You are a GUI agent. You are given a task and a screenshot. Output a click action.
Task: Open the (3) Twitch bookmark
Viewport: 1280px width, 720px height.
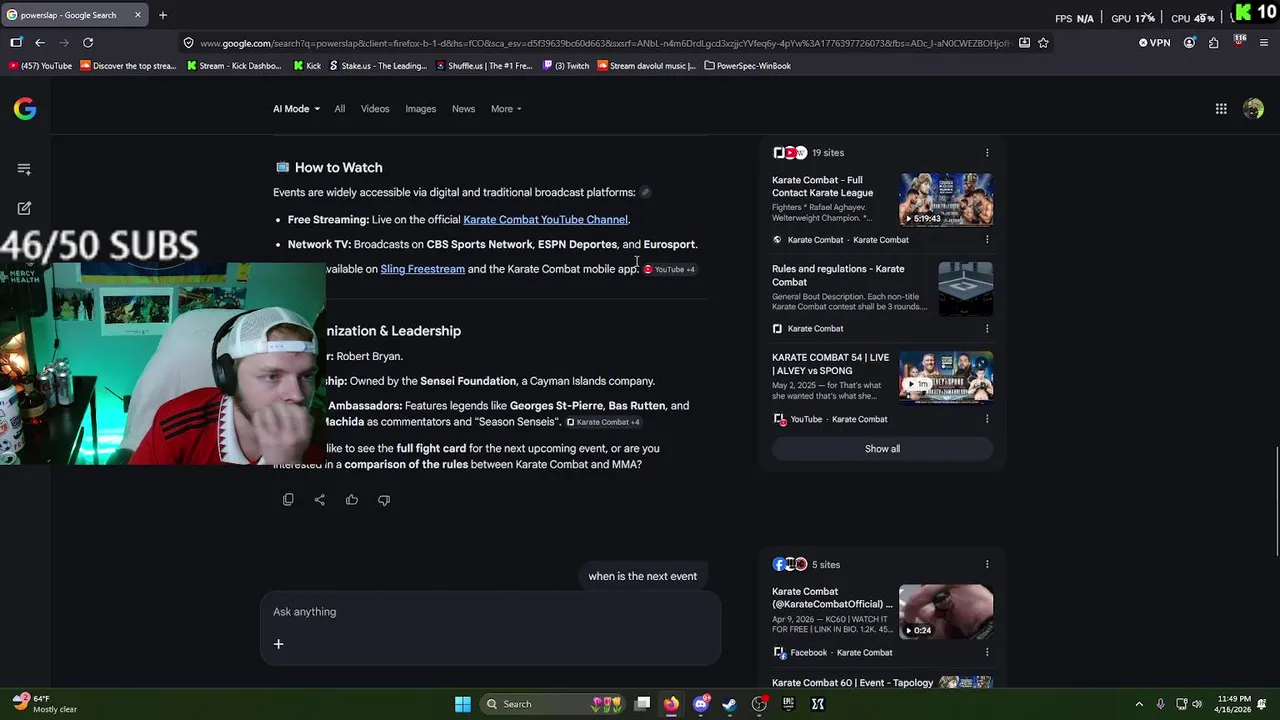click(566, 66)
